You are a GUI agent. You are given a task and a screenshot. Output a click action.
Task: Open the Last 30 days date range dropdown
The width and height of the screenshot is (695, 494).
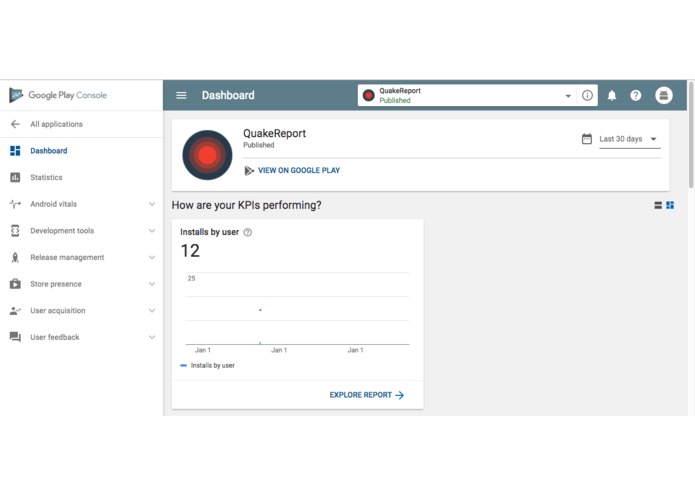click(x=629, y=139)
